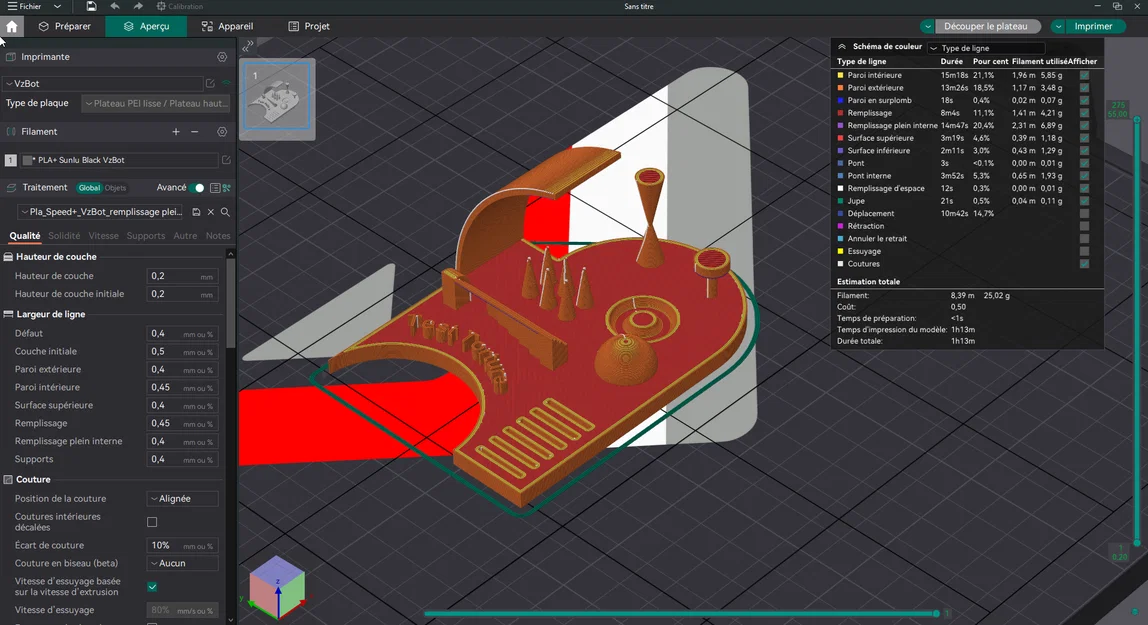The height and width of the screenshot is (625, 1148).
Task: Search process presets with the magnifier icon
Action: point(227,212)
